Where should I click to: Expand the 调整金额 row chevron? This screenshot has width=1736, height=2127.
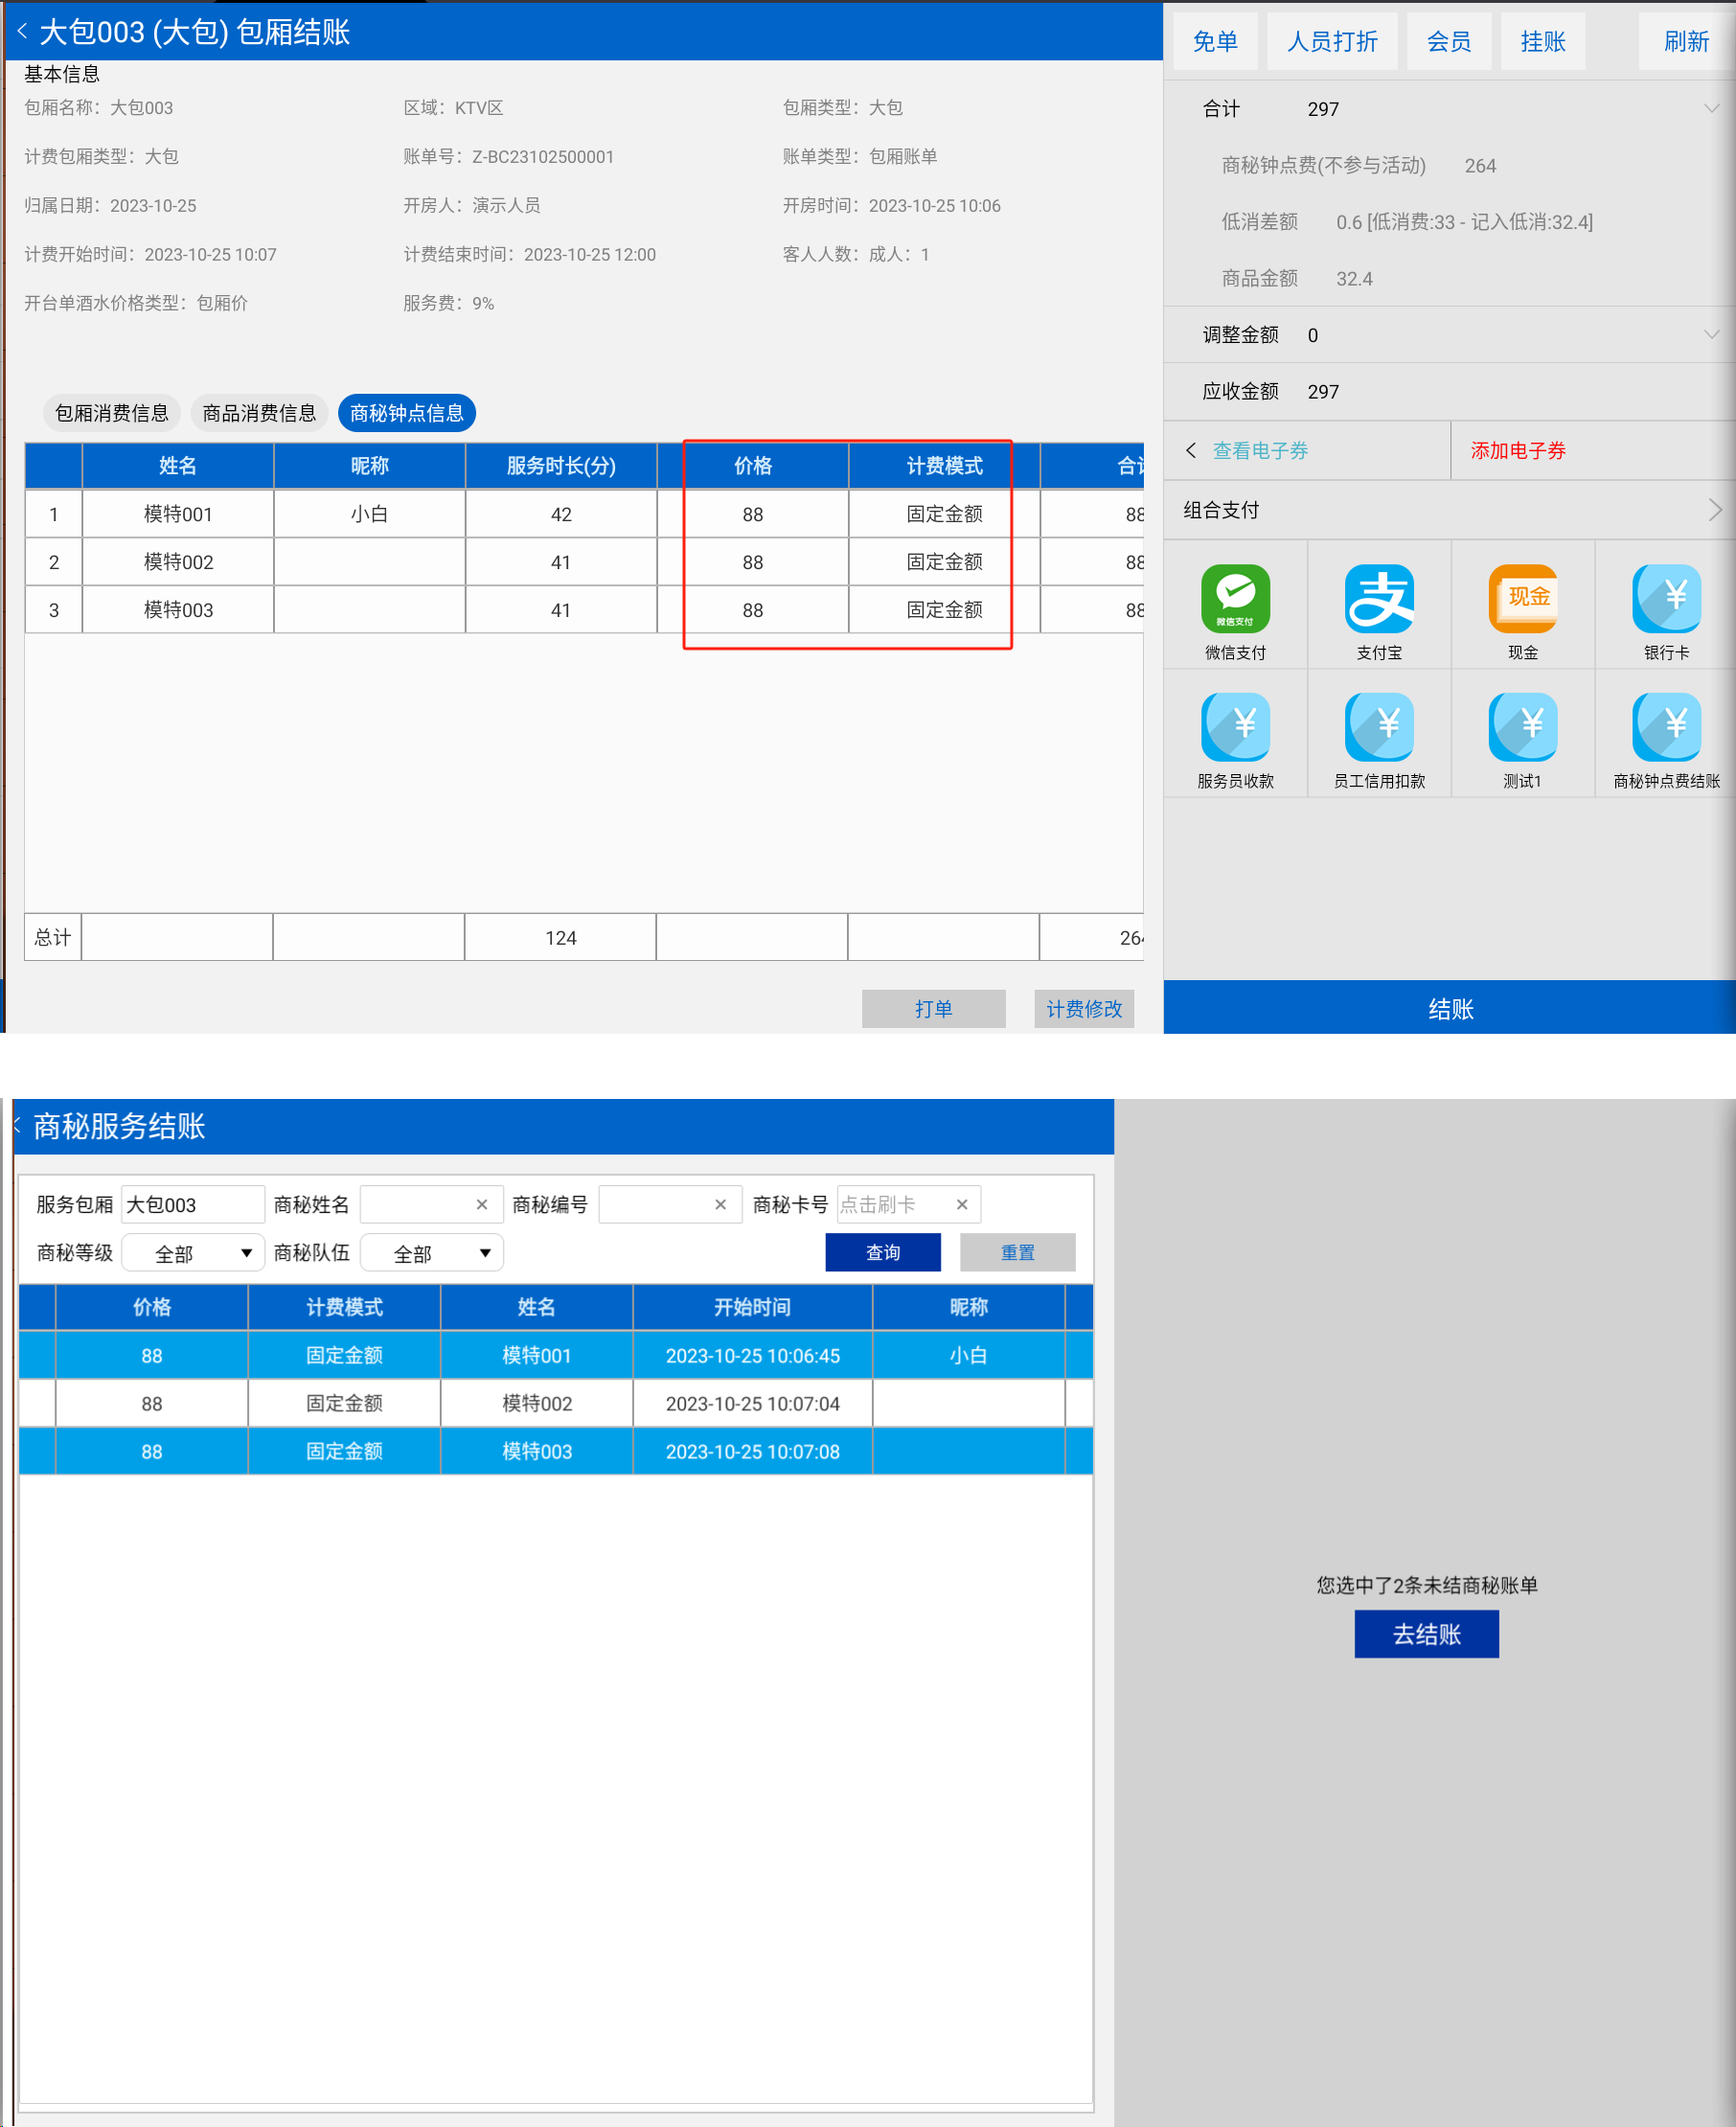[x=1711, y=334]
